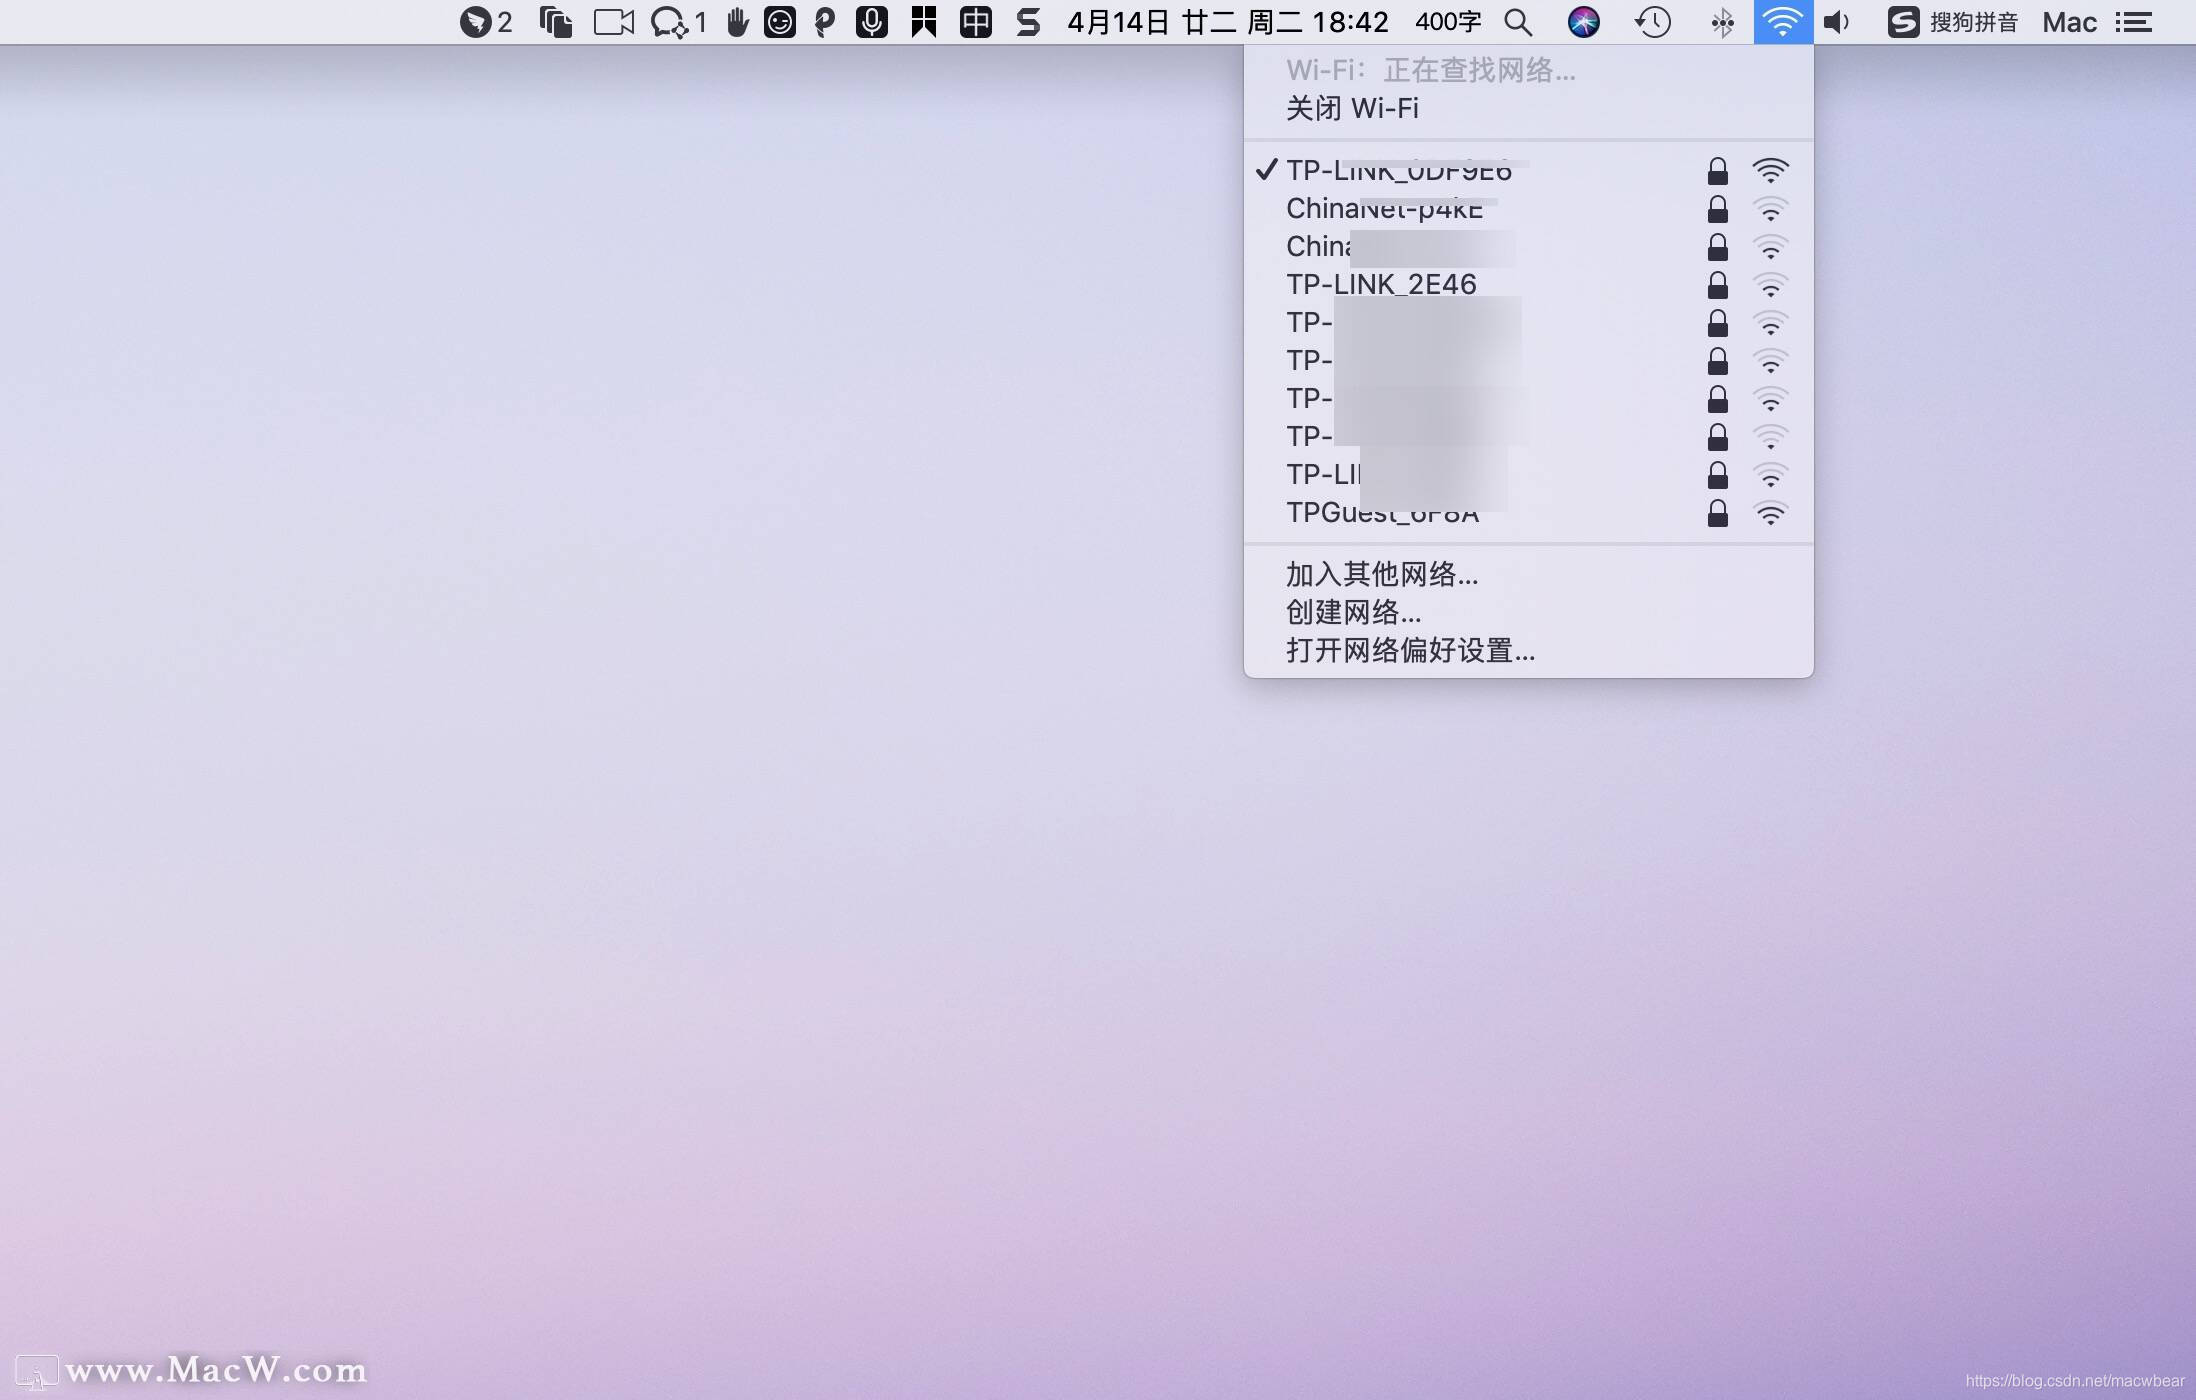Click the 中 input method icon
Viewport: 2196px width, 1400px height.
coord(976,22)
